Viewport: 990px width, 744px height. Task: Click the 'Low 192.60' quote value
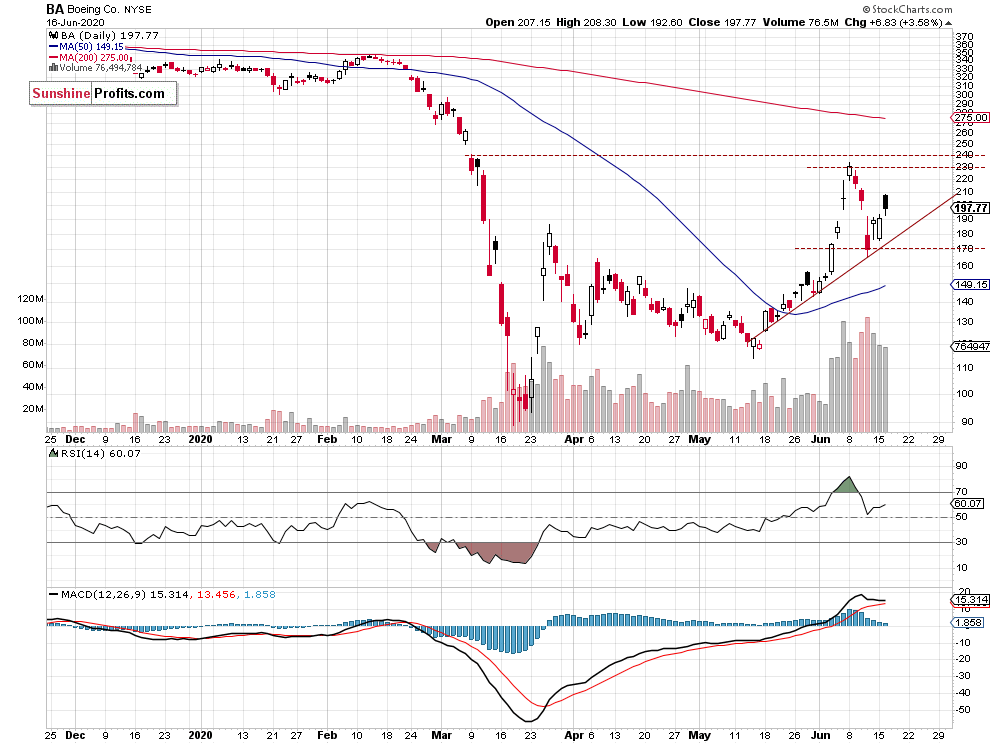[652, 22]
